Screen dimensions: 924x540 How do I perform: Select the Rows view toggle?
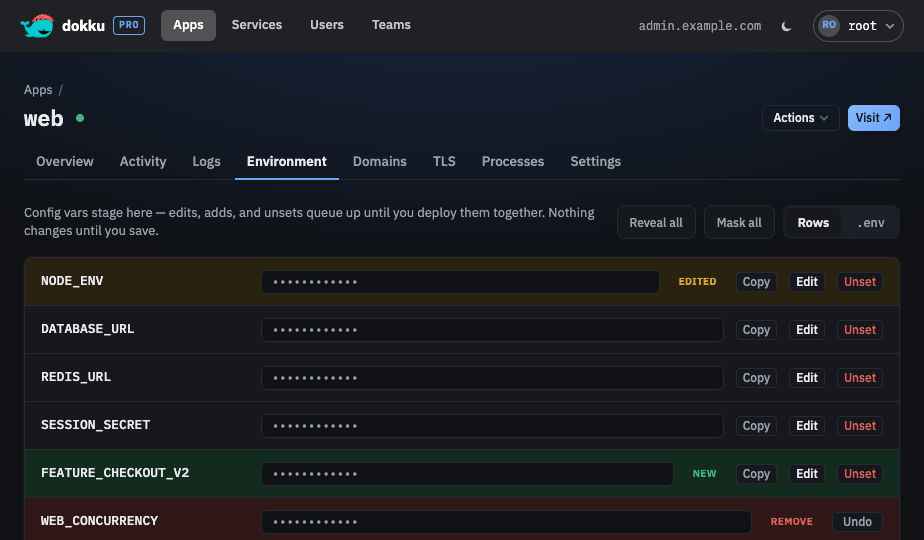click(813, 223)
